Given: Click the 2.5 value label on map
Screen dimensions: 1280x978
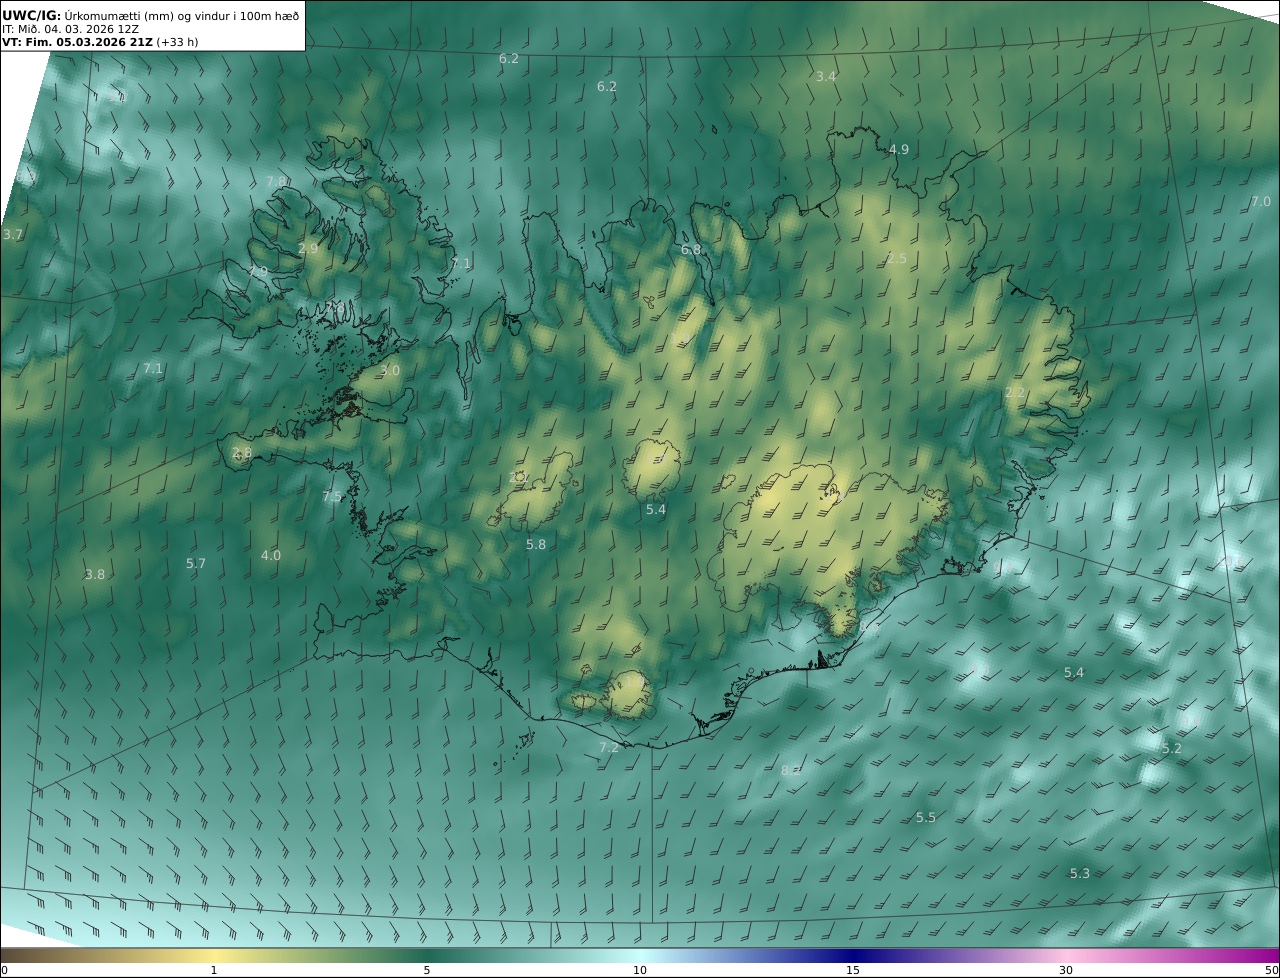Looking at the screenshot, I should click(x=897, y=259).
